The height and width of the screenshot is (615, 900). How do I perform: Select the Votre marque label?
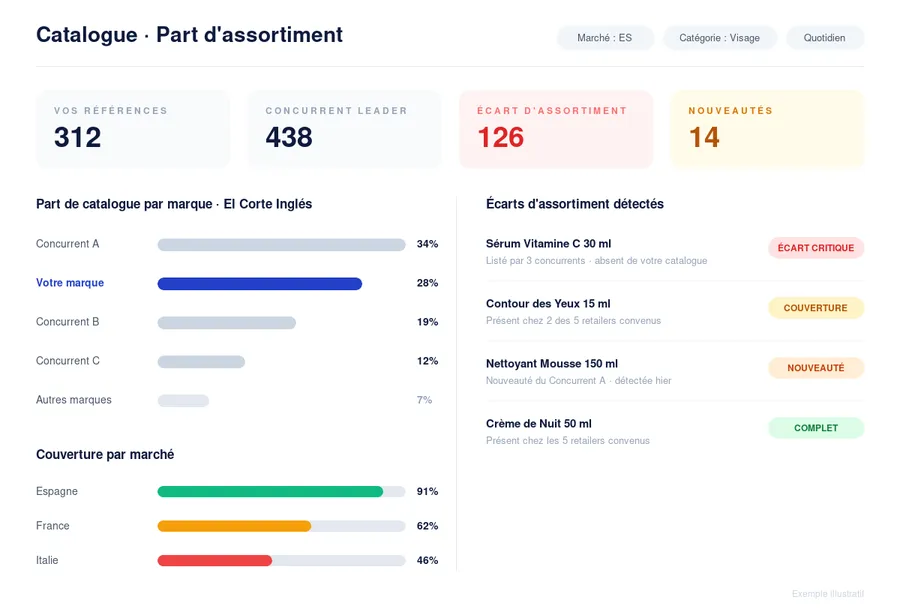(70, 283)
